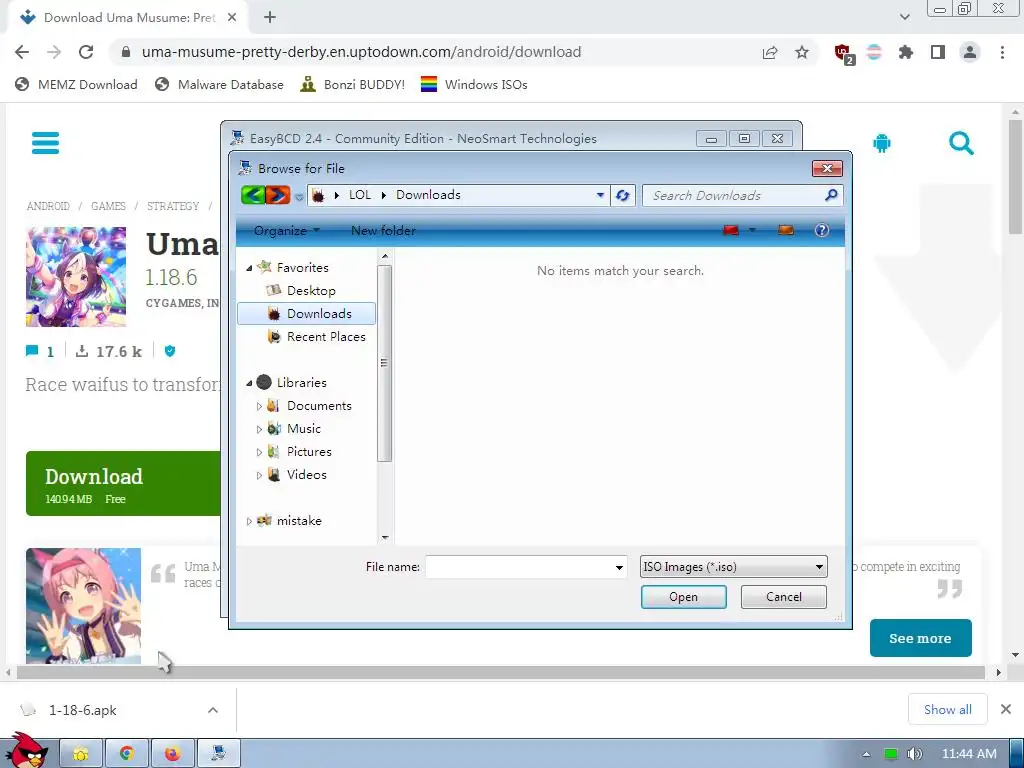This screenshot has width=1024, height=768.
Task: Open Uptodown hamburger menu
Action: (x=45, y=142)
